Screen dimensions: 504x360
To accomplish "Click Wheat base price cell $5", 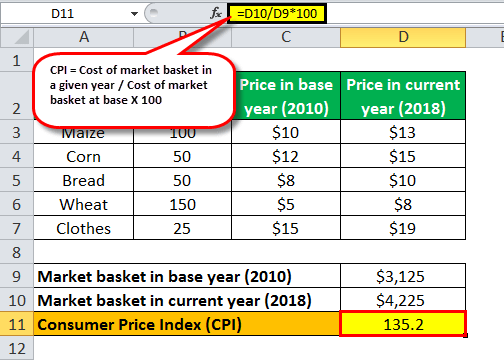I will click(x=286, y=204).
